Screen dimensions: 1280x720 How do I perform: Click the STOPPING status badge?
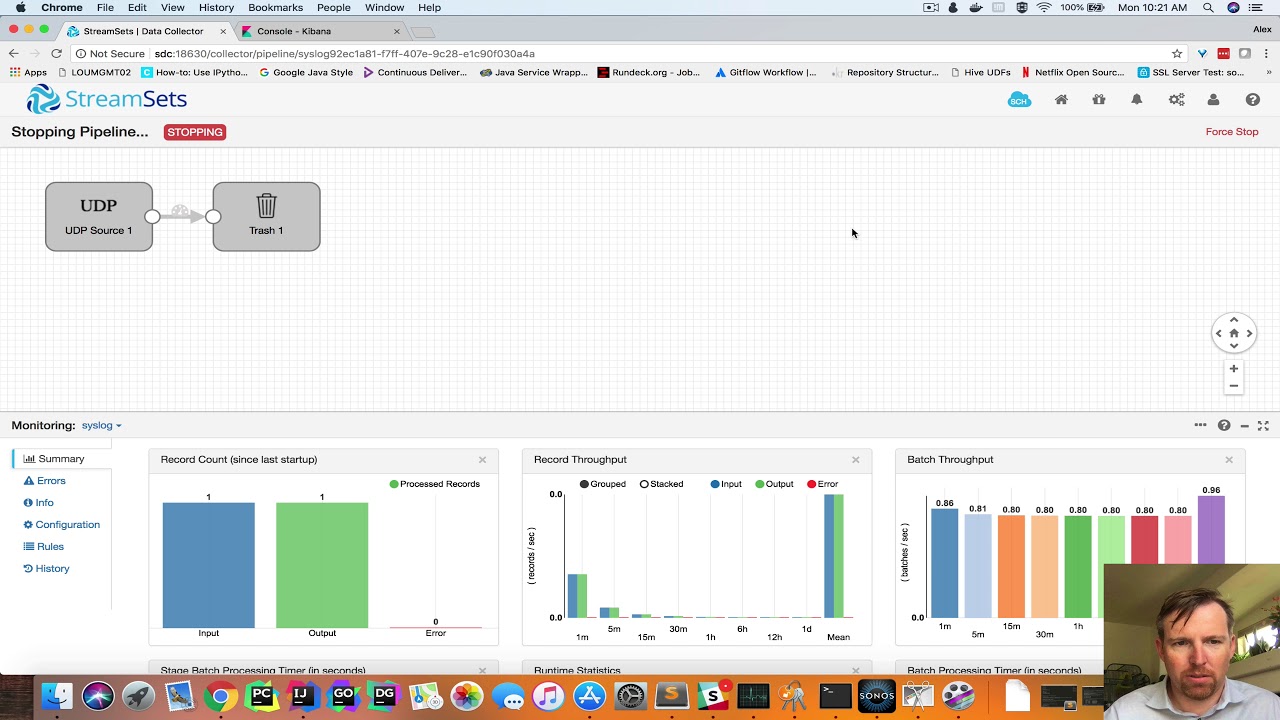click(195, 132)
